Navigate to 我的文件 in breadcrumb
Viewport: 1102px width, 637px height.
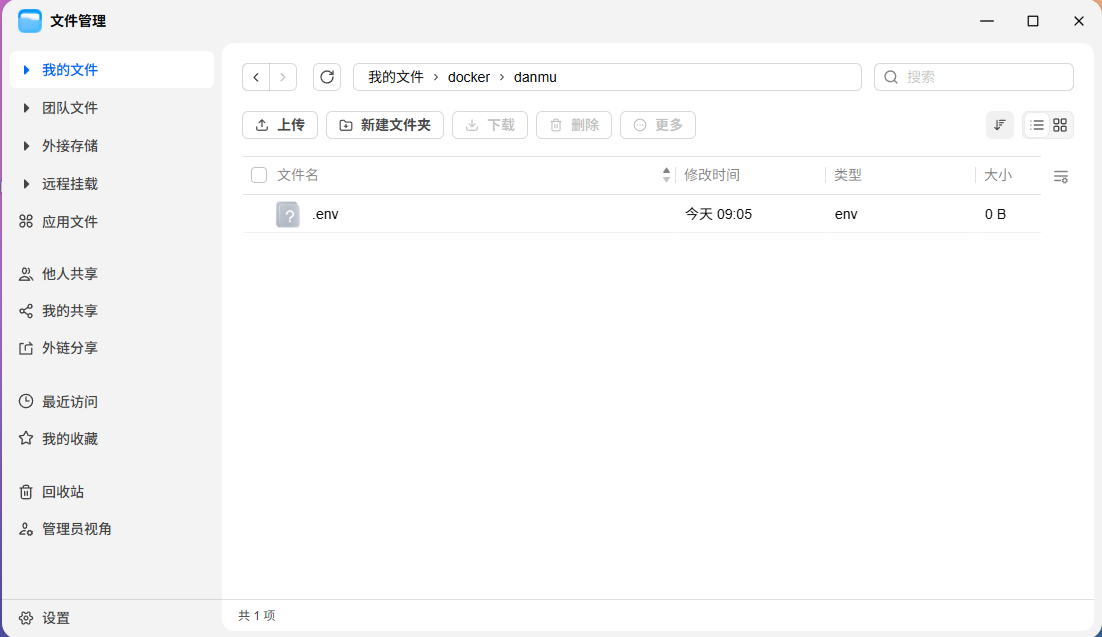396,77
